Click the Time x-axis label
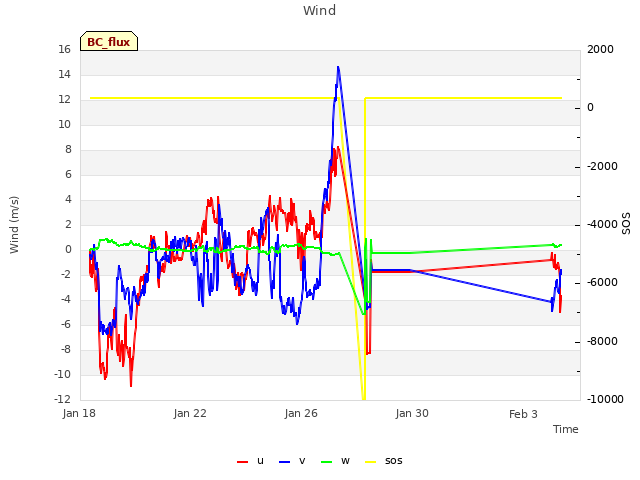Screen dimensions: 640x480 pos(566,429)
